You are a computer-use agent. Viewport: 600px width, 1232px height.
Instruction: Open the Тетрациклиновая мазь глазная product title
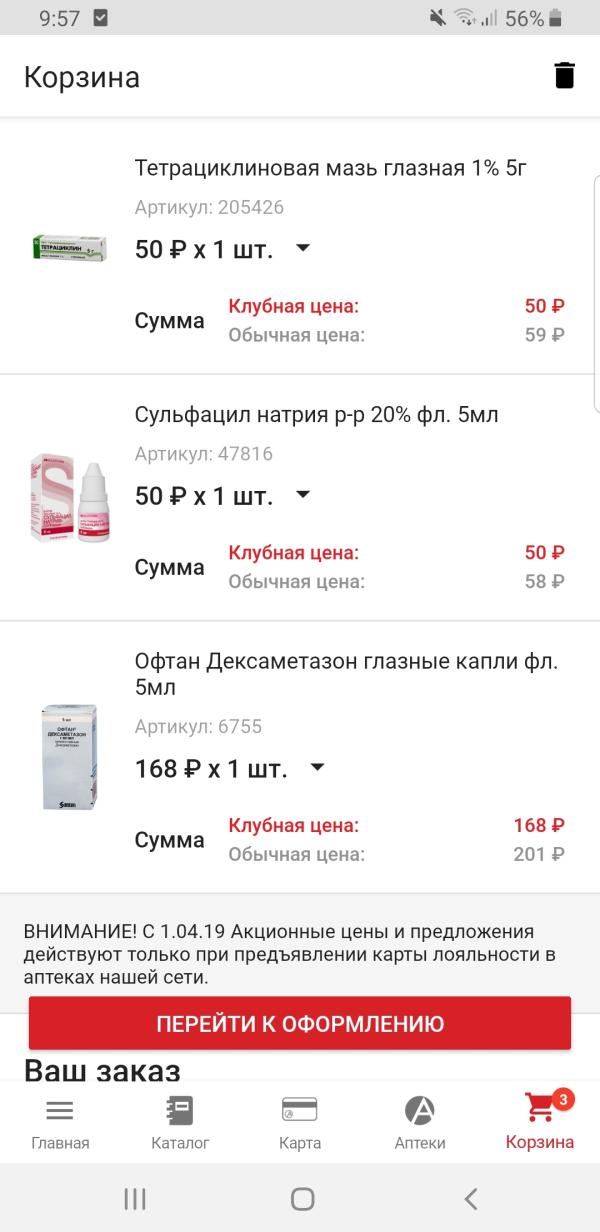[330, 168]
